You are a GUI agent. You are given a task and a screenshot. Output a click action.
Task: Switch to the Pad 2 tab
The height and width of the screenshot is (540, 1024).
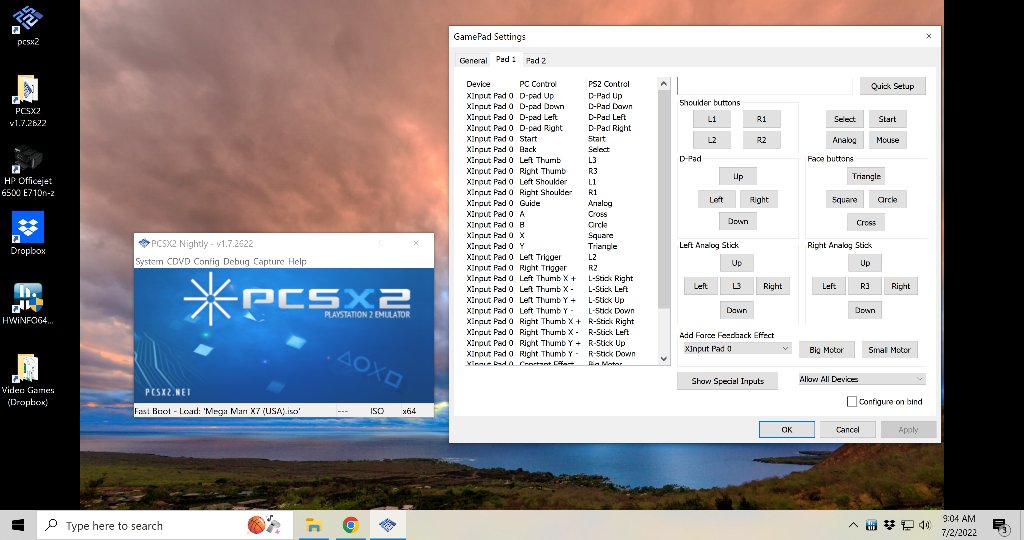(x=536, y=60)
